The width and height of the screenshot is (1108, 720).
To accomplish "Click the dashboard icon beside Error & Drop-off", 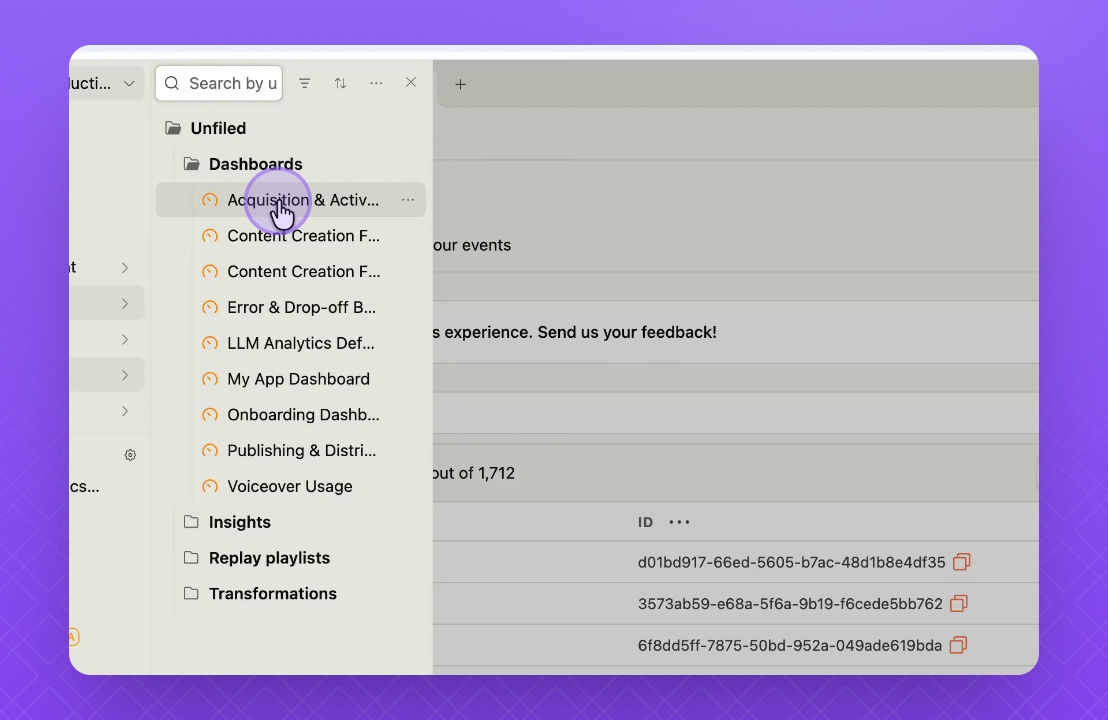I will click(x=210, y=307).
